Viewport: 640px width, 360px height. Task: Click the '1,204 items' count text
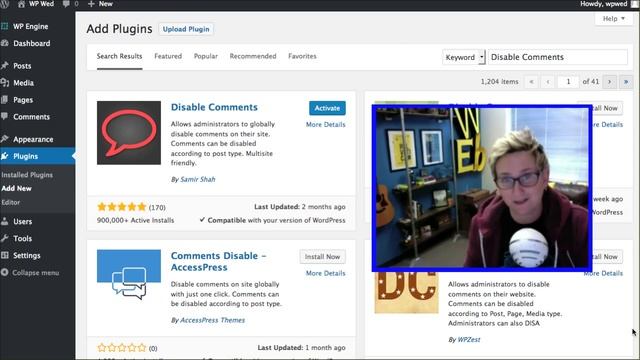pos(499,82)
